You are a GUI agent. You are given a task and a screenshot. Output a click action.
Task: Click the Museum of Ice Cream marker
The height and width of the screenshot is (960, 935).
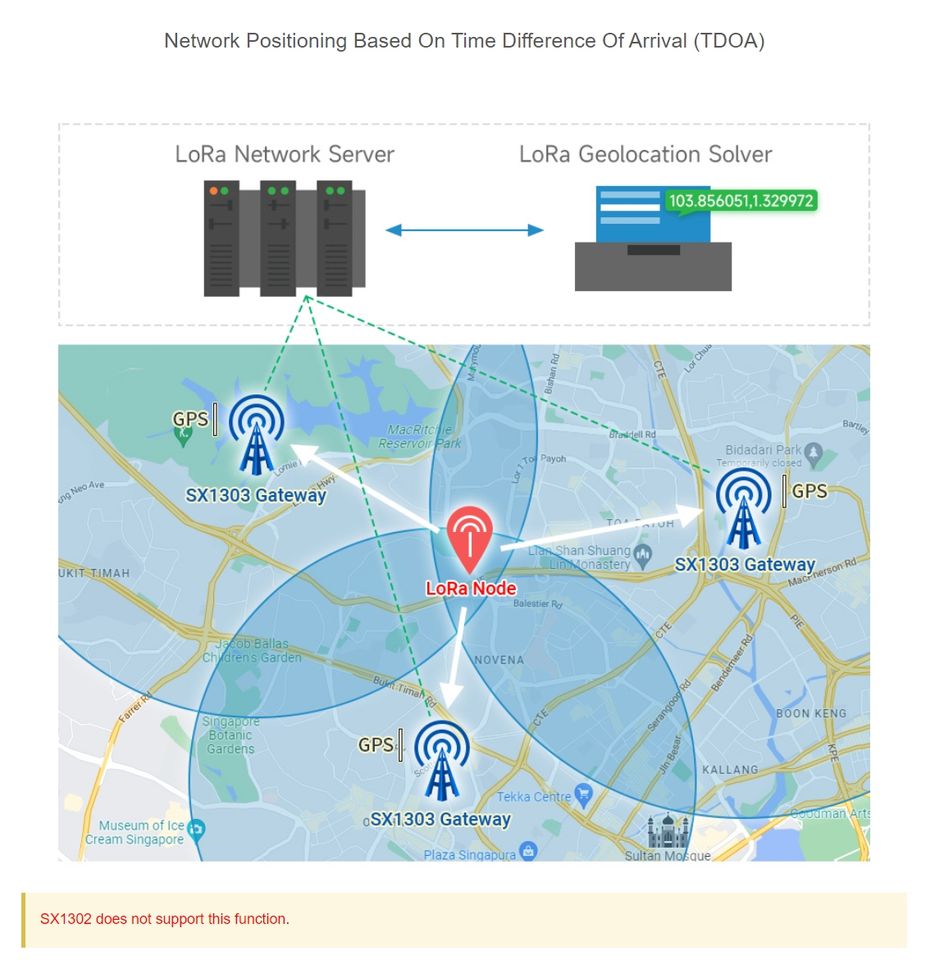[x=196, y=829]
